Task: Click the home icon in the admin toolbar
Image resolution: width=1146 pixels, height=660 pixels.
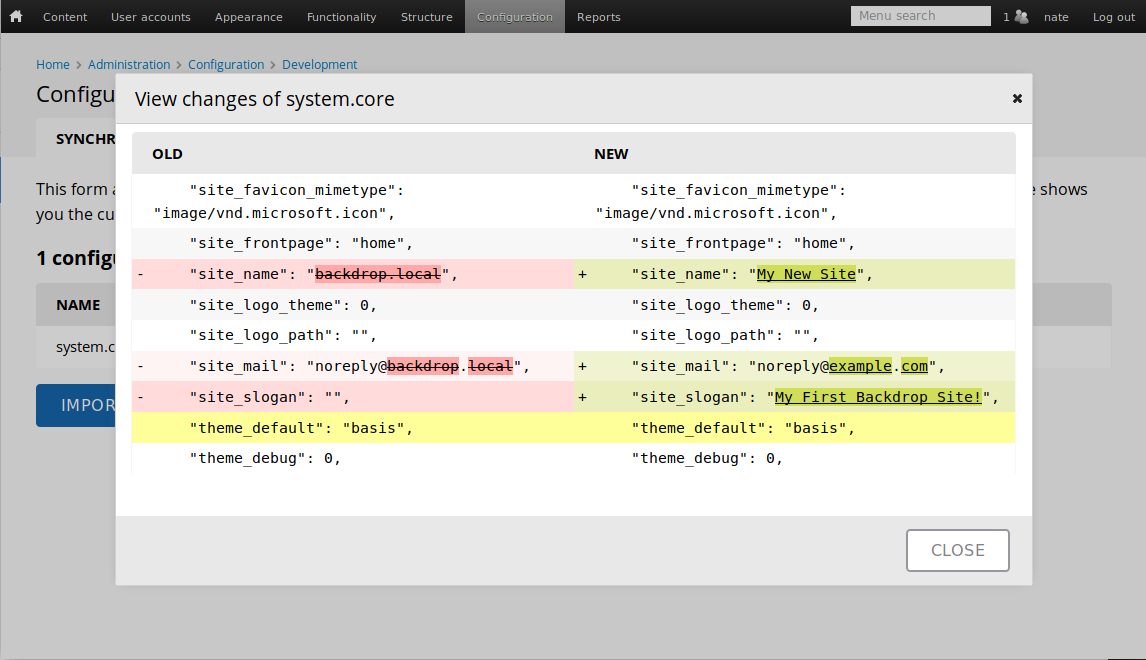Action: (x=15, y=16)
